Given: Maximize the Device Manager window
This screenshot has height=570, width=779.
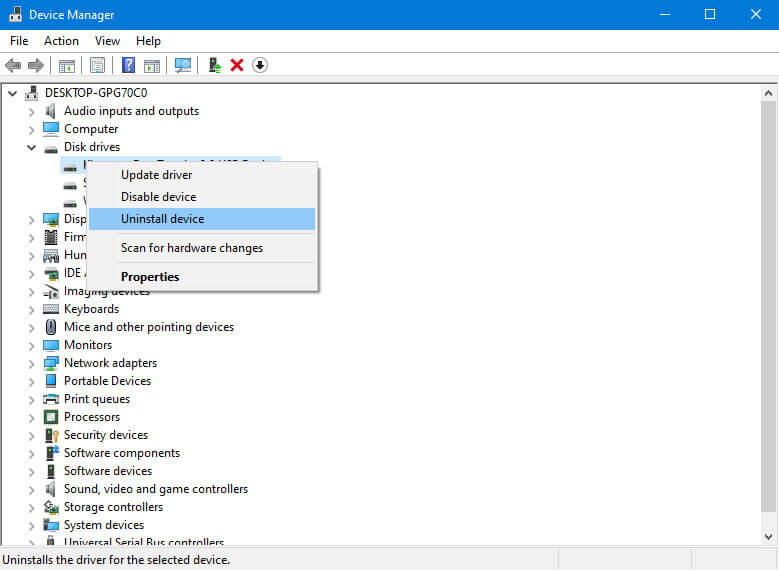Looking at the screenshot, I should [x=710, y=14].
